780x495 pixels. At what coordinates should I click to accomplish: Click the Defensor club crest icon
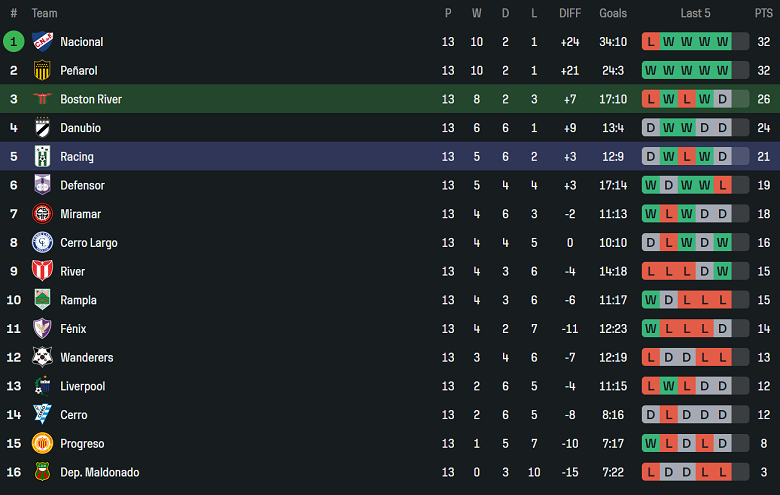click(42, 185)
